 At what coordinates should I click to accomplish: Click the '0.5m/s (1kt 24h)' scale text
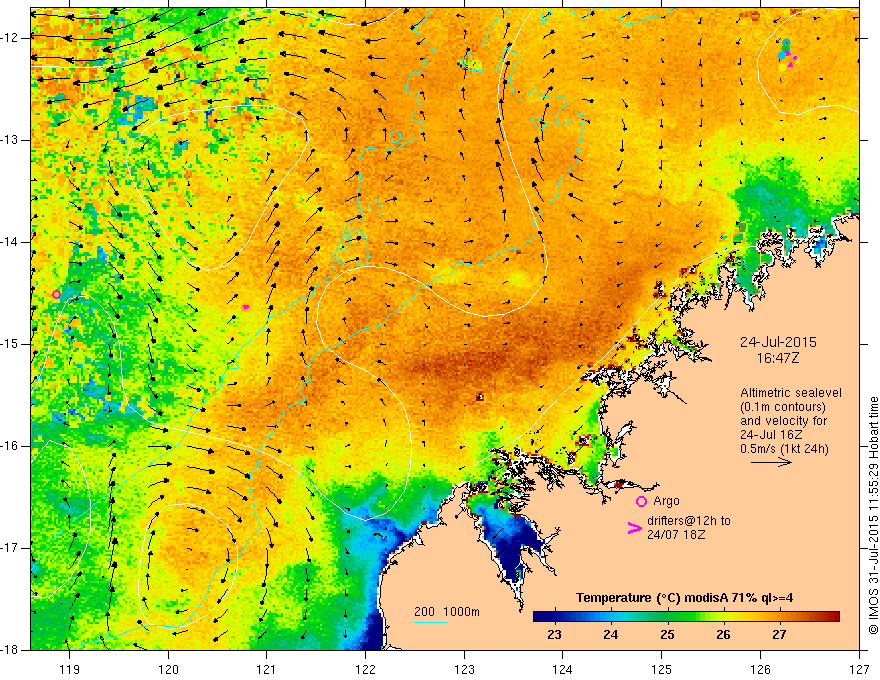pyautogui.click(x=784, y=449)
